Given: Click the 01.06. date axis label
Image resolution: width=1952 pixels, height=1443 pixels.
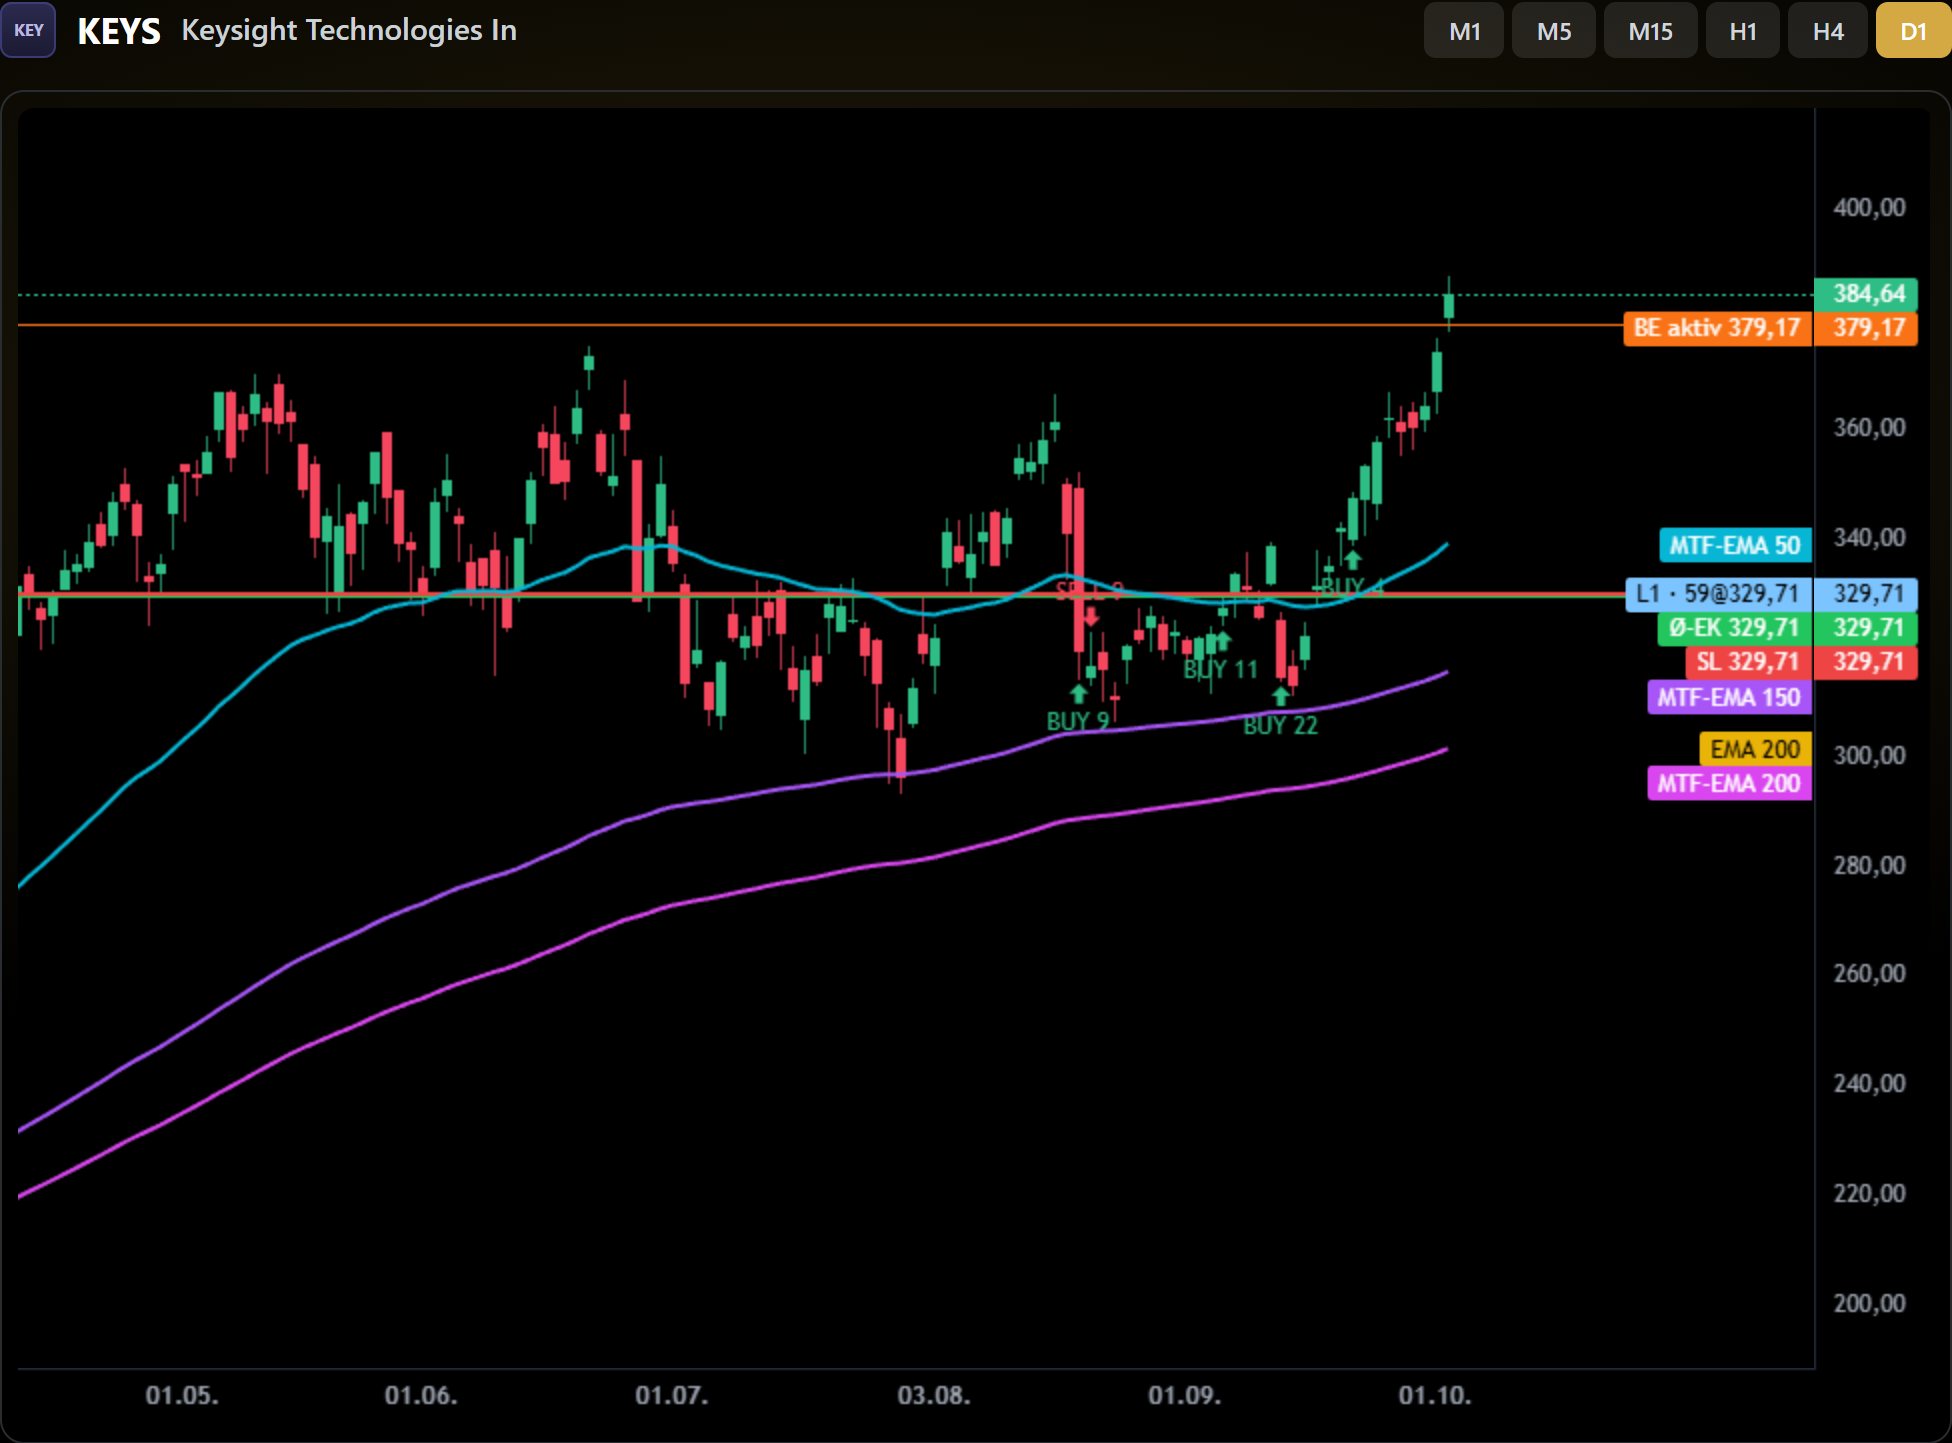Looking at the screenshot, I should point(421,1396).
